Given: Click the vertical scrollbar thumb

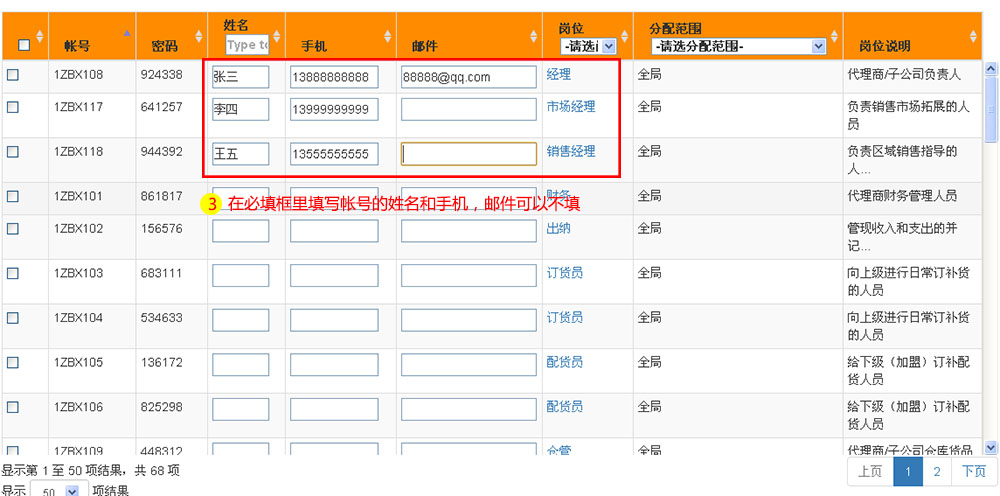Looking at the screenshot, I should pyautogui.click(x=990, y=108).
